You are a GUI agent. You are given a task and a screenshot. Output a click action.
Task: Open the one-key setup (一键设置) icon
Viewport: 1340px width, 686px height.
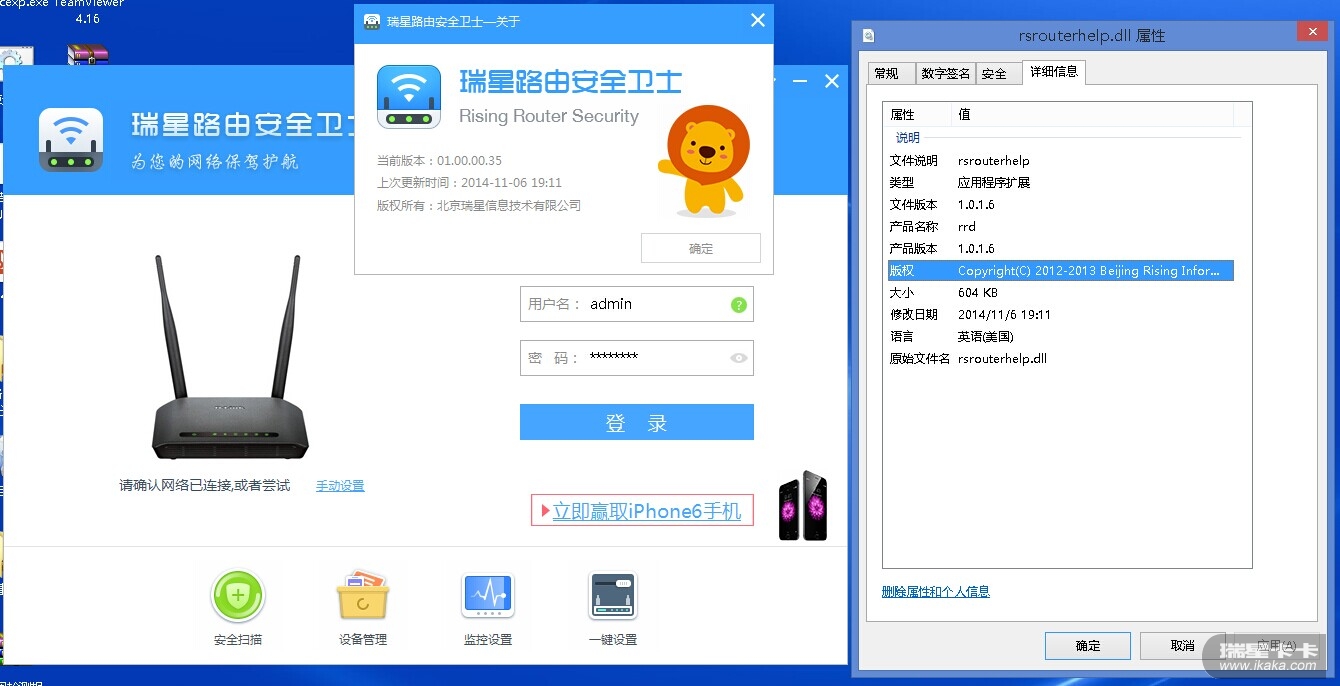613,597
